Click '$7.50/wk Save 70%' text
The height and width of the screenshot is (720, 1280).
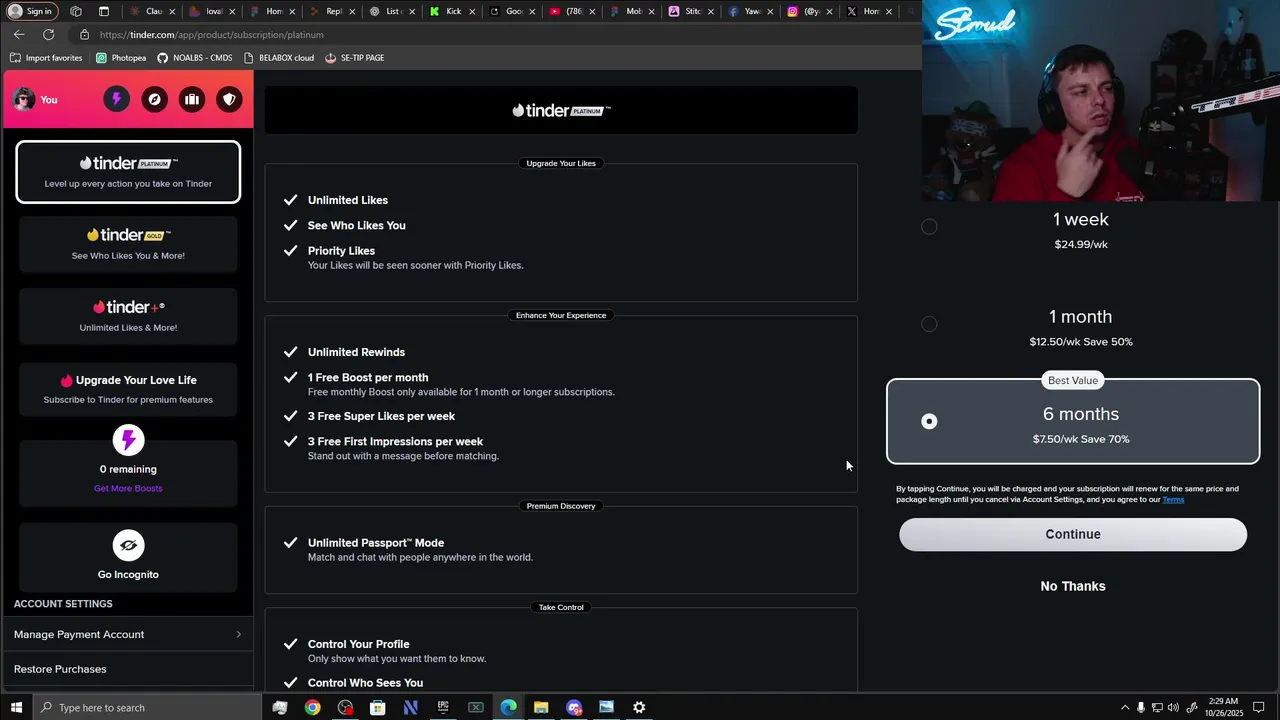1081,439
